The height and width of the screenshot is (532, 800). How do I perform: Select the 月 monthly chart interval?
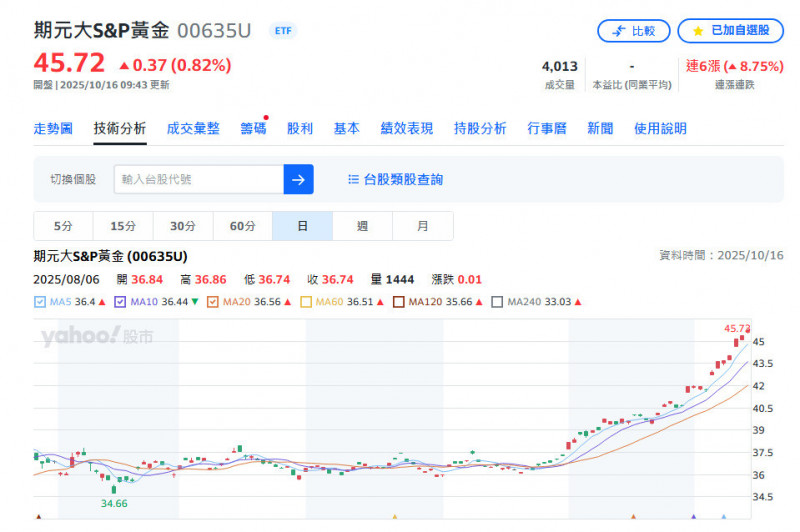click(422, 226)
